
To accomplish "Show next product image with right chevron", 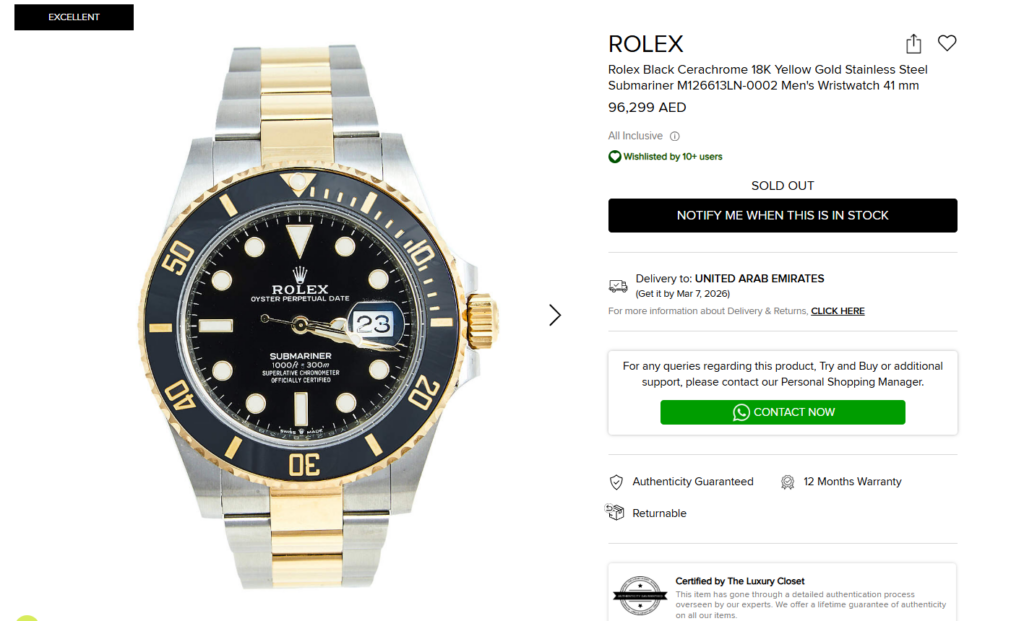I will [x=555, y=315].
